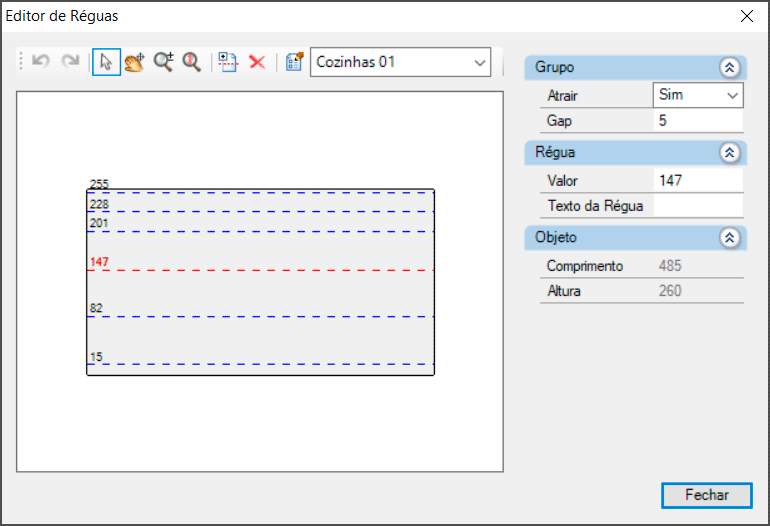Screen dimensions: 770x526
Task: Click the redo arrow icon
Action: (x=70, y=62)
